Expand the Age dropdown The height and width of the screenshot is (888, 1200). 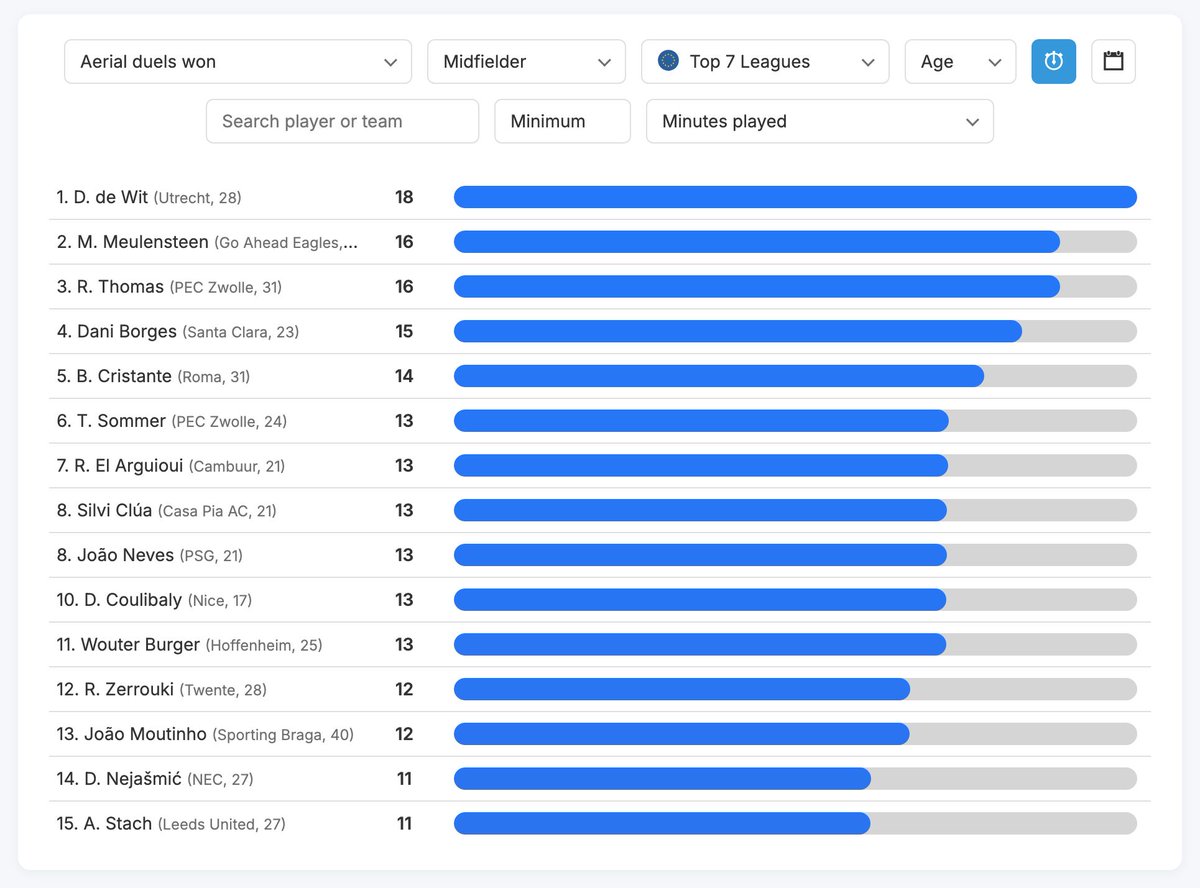(960, 61)
